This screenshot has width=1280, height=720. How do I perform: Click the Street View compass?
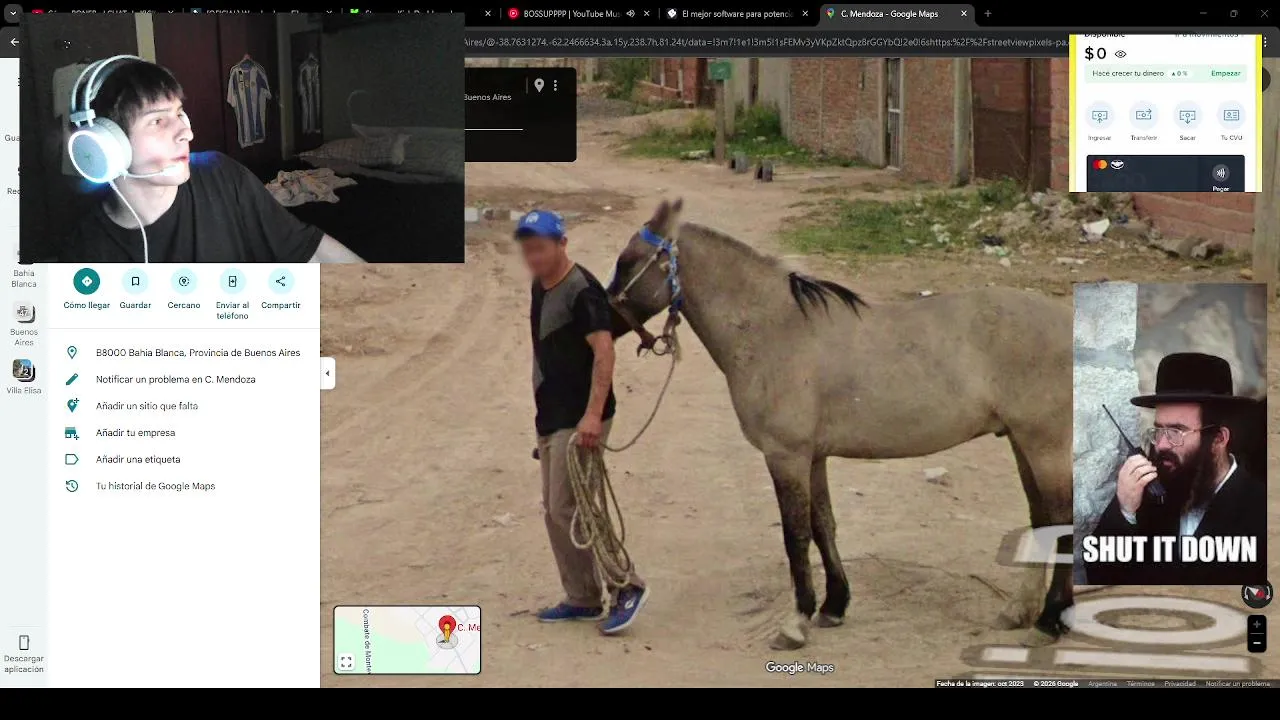point(1256,594)
